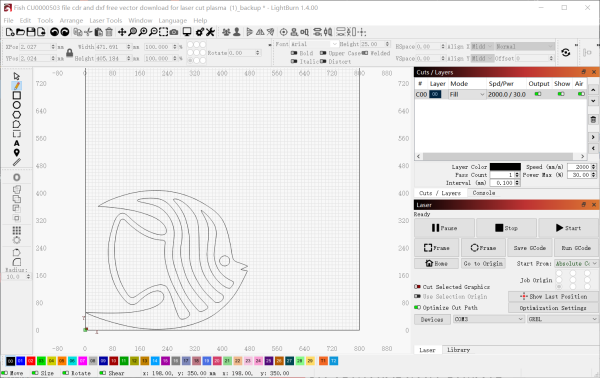
Task: Toggle the Shear switch in status bar
Action: [x=103, y=373]
